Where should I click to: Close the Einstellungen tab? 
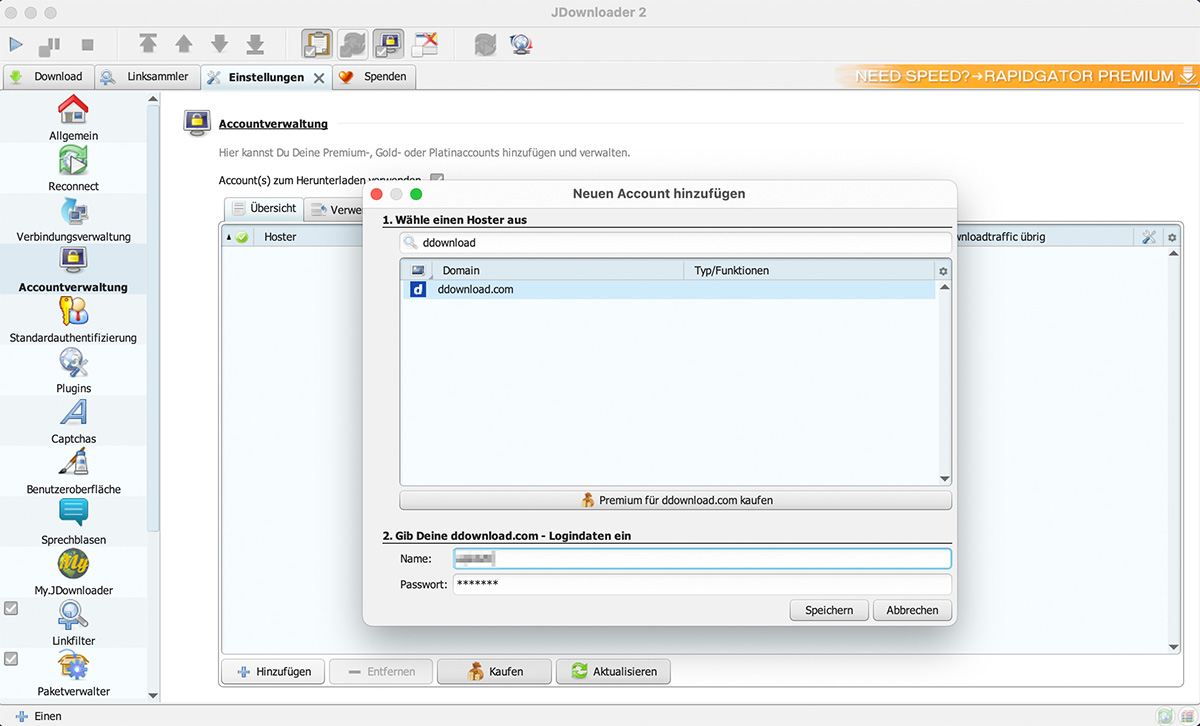coord(319,77)
